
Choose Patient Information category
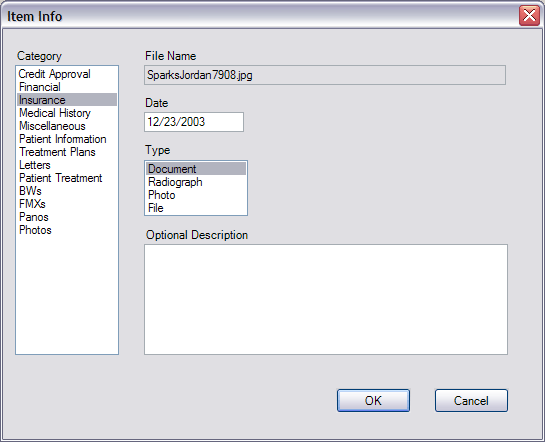tap(67, 139)
